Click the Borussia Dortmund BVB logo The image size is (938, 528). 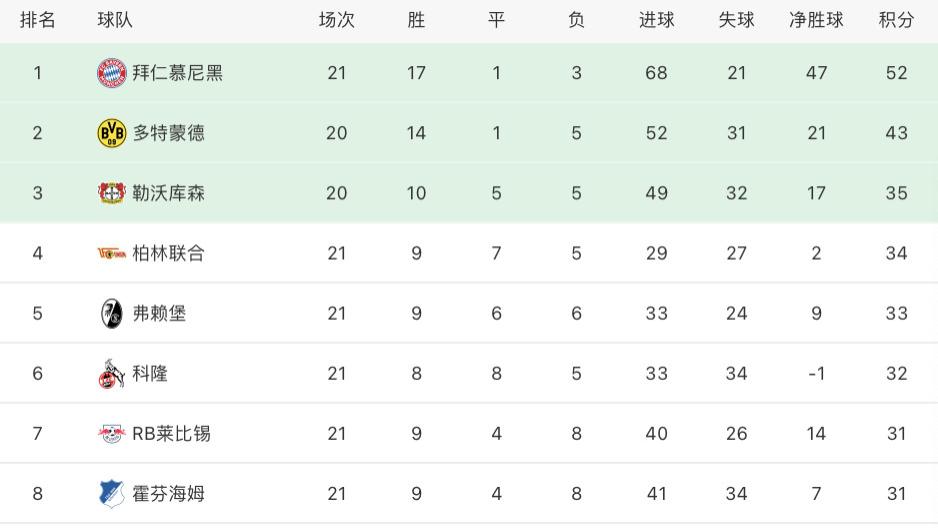pos(112,133)
